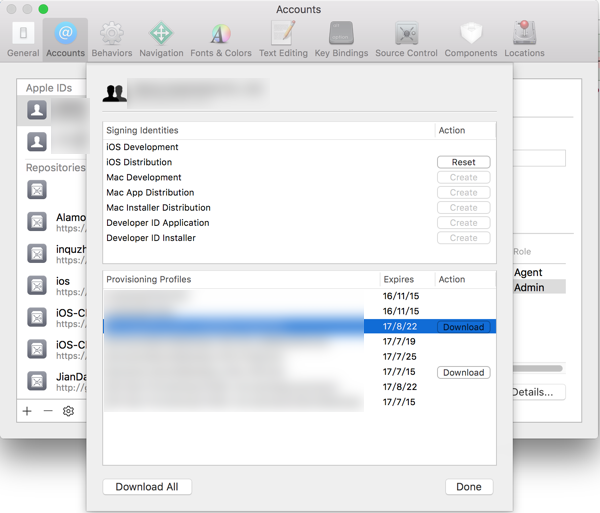600x513 pixels.
Task: Select the first profile expiring 16/11/15
Action: click(x=299, y=296)
